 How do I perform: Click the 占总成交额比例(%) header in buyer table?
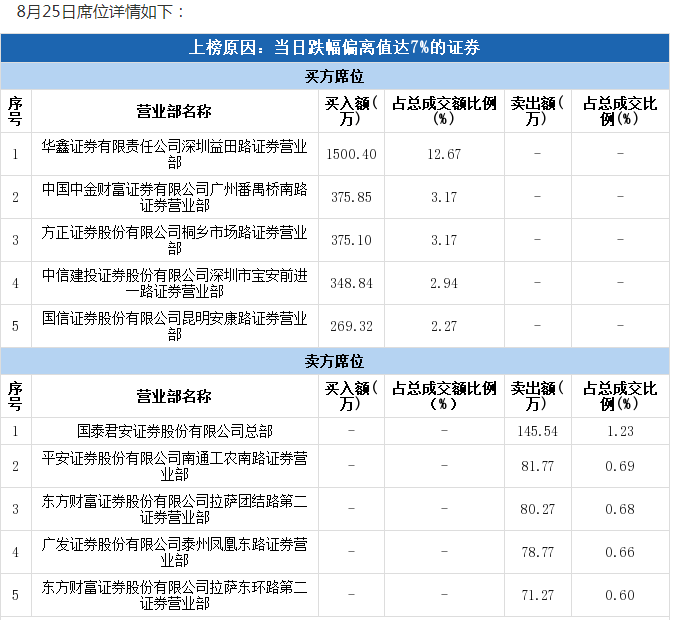pyautogui.click(x=444, y=111)
